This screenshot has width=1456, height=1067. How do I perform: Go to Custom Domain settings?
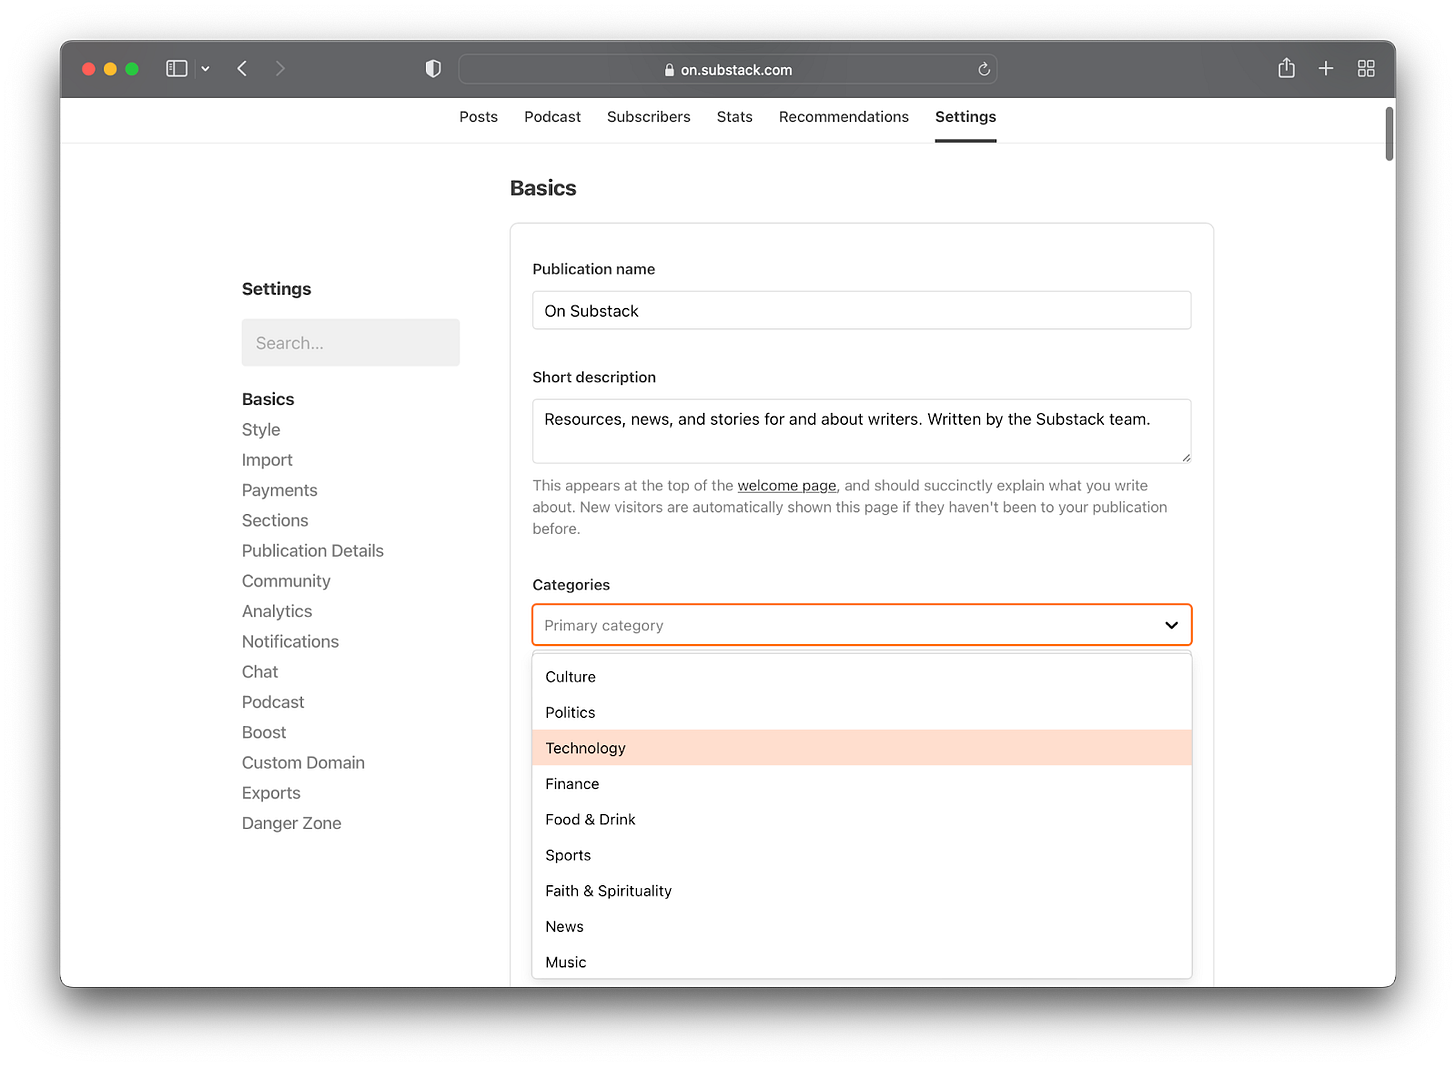point(303,763)
